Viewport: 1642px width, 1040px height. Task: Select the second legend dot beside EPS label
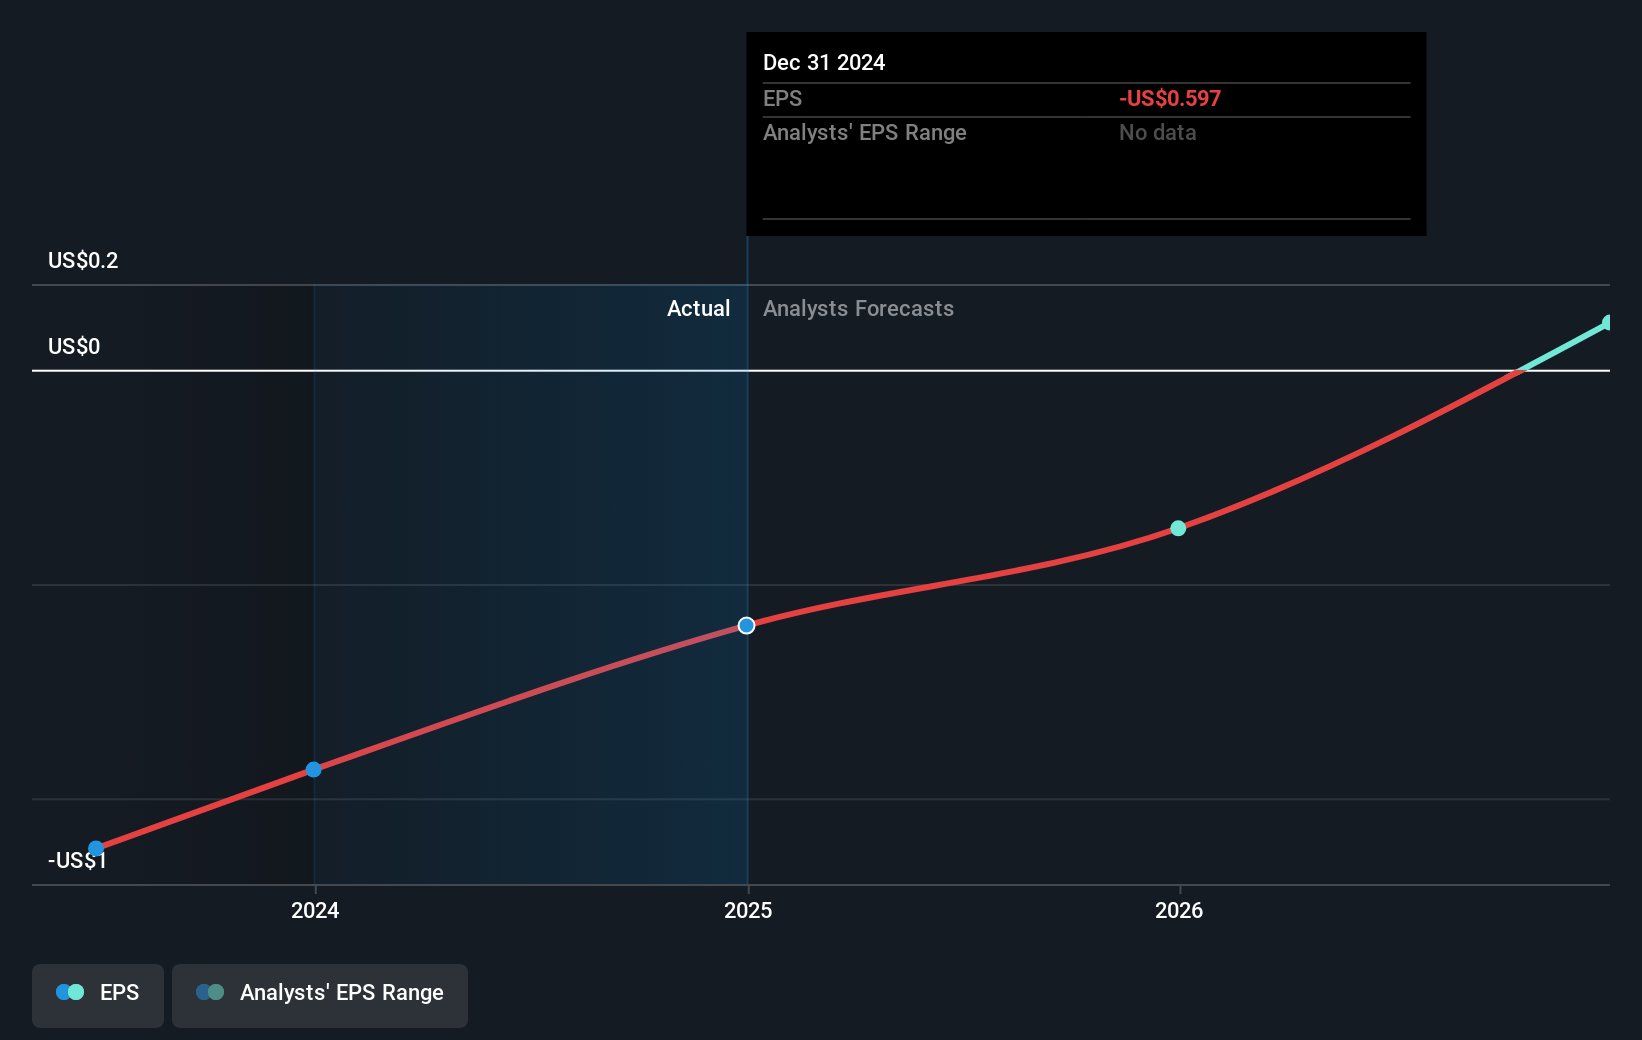pyautogui.click(x=78, y=992)
